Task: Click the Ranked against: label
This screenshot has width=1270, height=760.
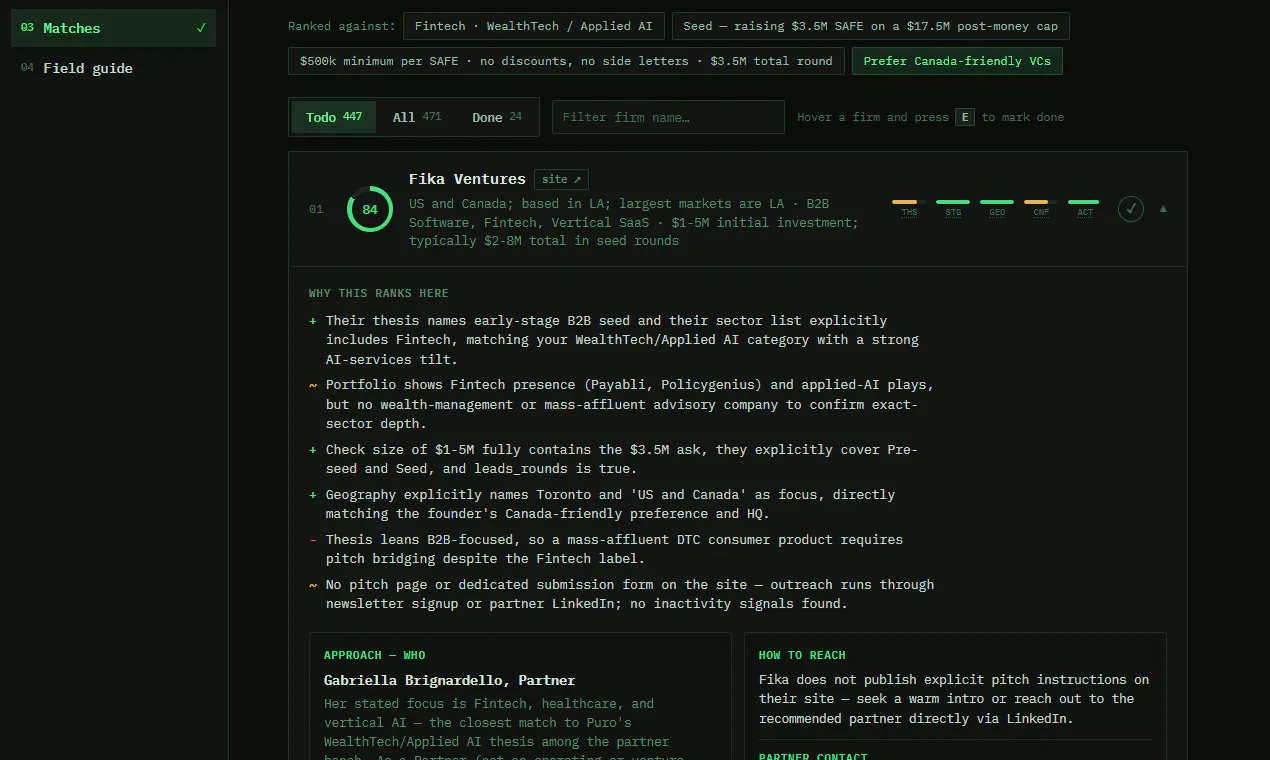Action: [x=342, y=26]
